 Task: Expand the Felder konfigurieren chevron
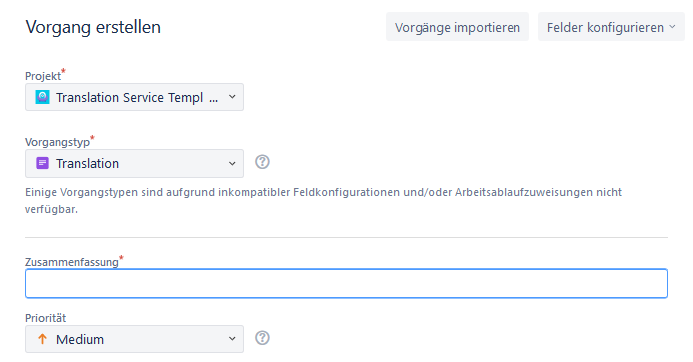pyautogui.click(x=672, y=27)
